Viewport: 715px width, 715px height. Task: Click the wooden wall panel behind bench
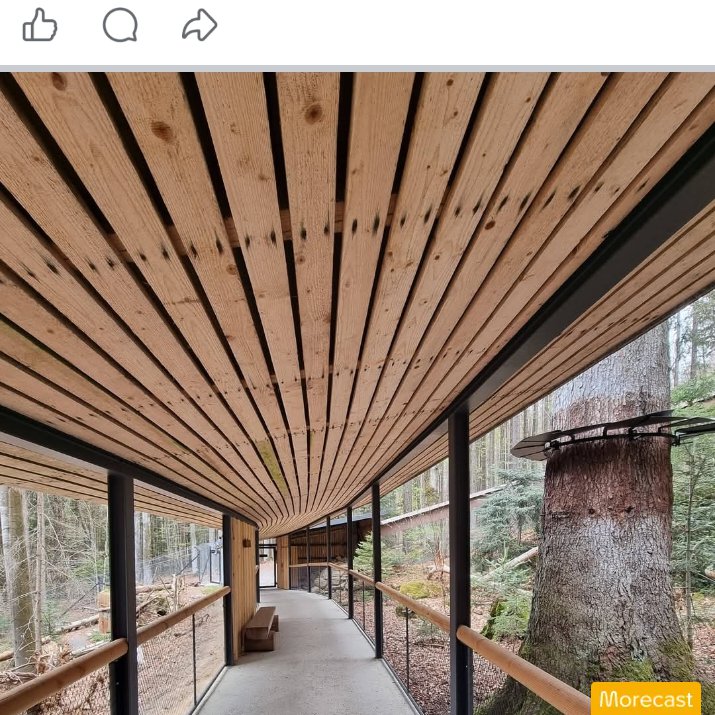click(244, 588)
